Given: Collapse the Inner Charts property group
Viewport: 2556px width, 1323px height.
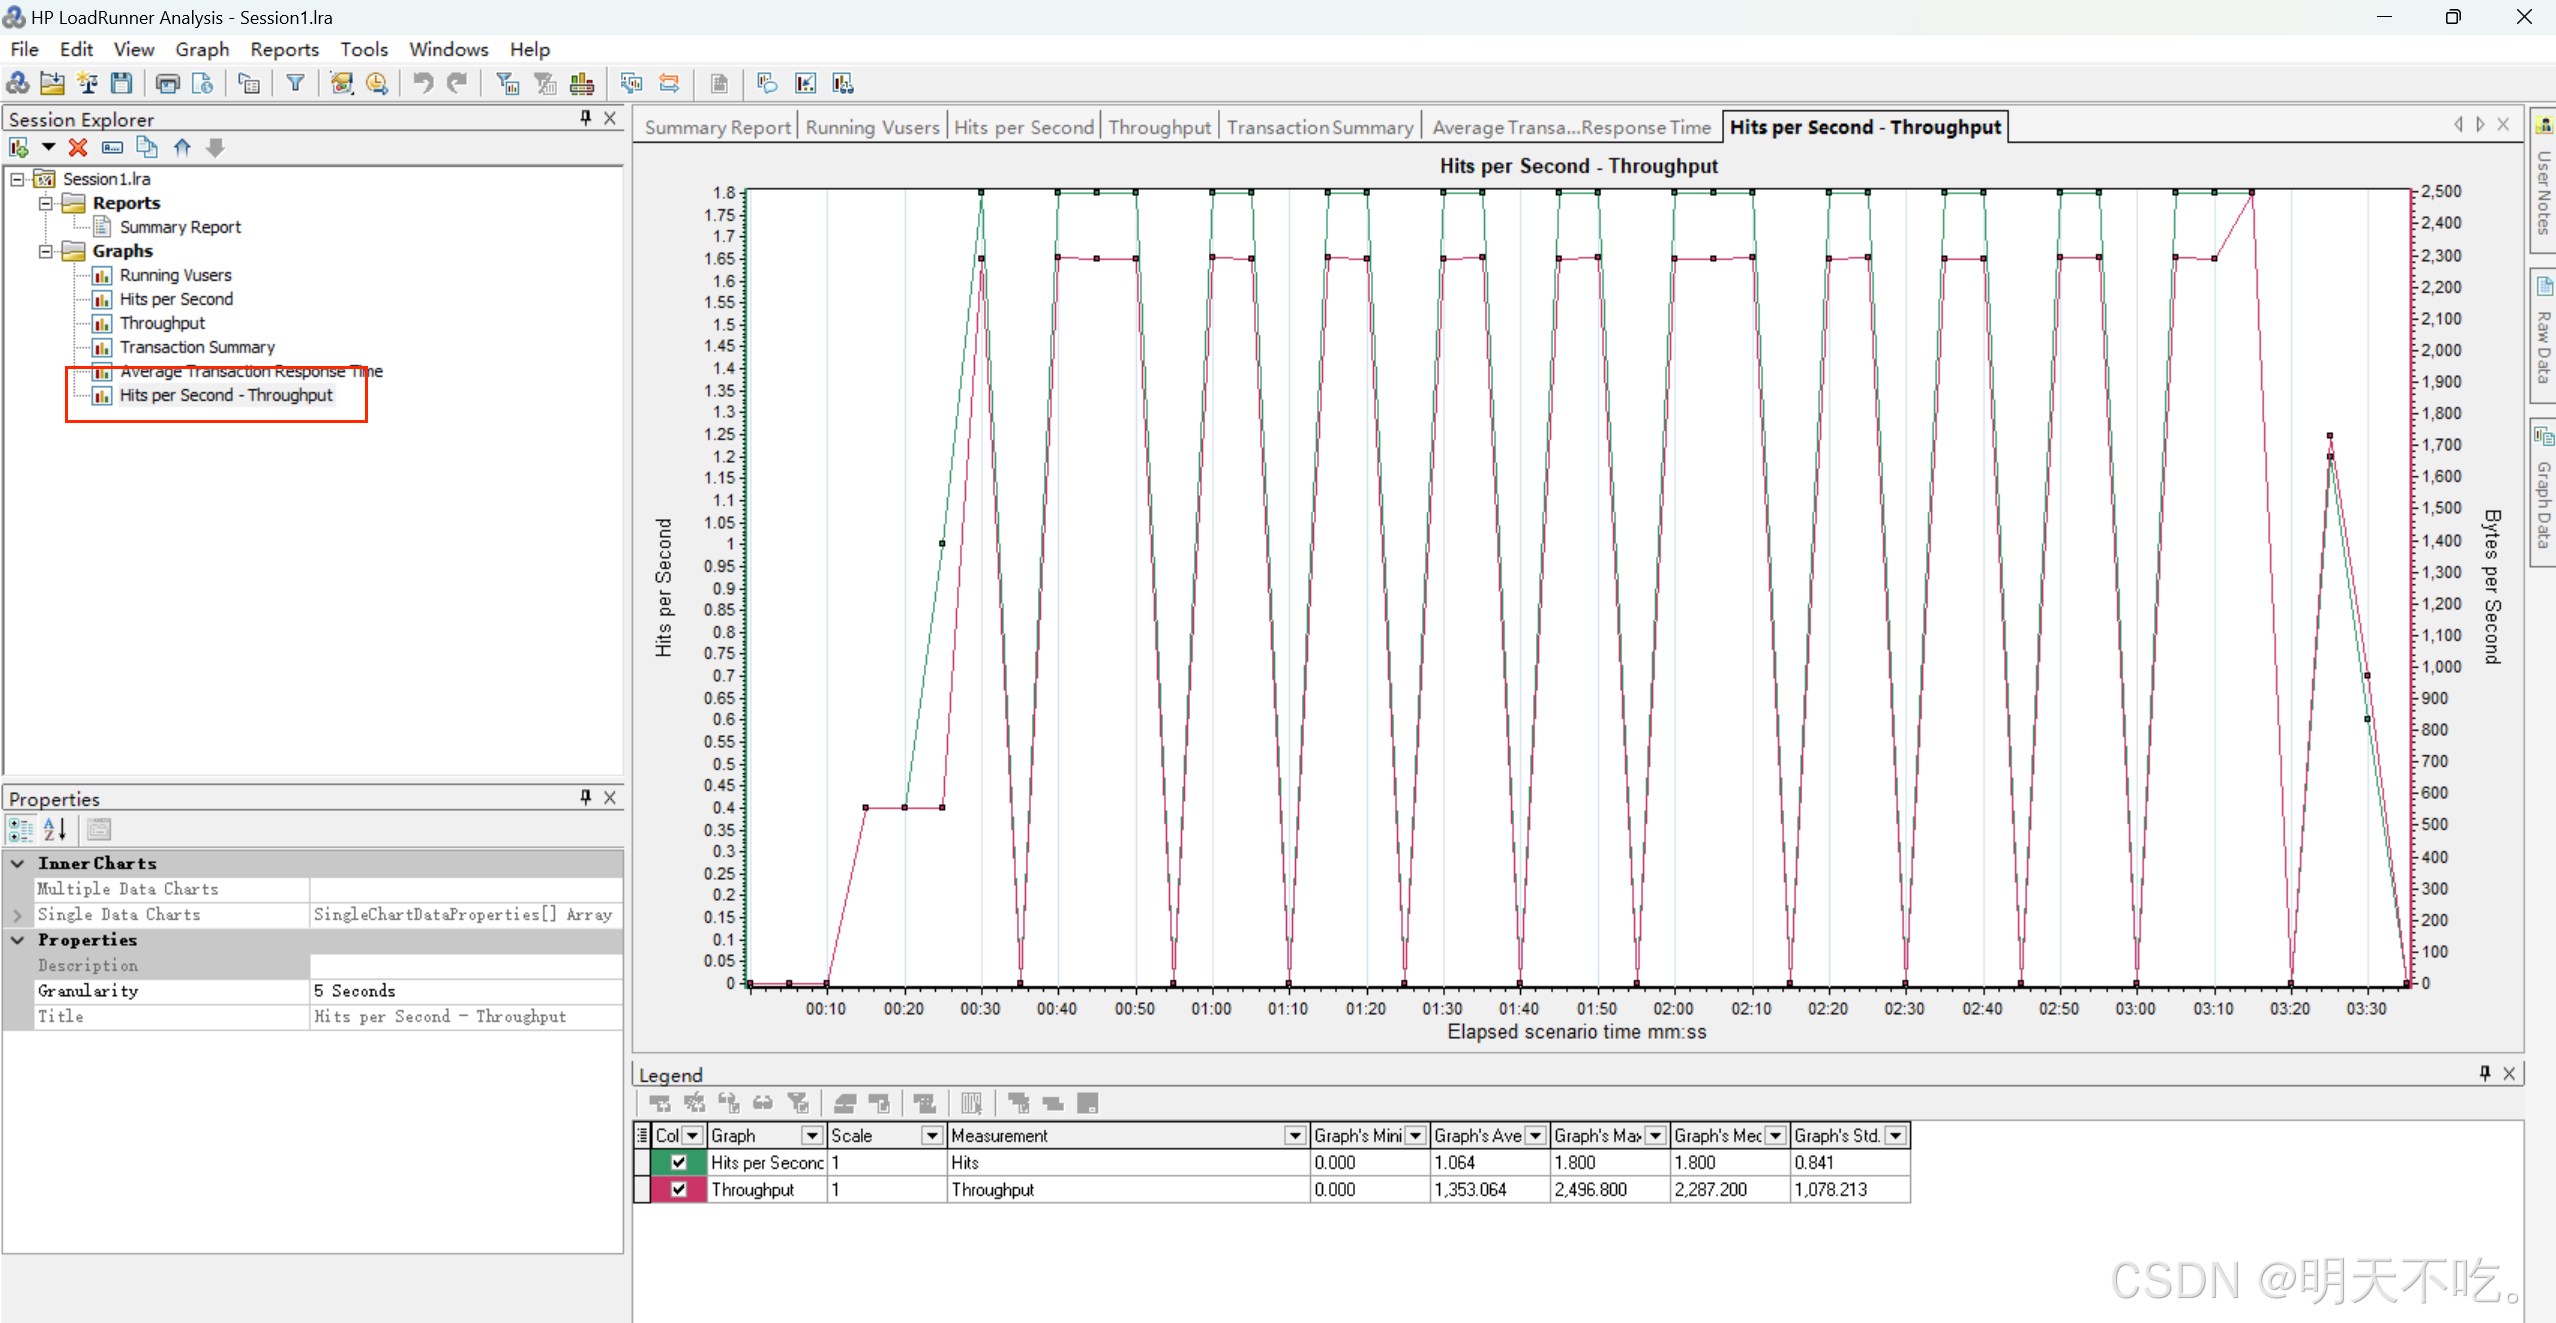Looking at the screenshot, I should click(18, 863).
